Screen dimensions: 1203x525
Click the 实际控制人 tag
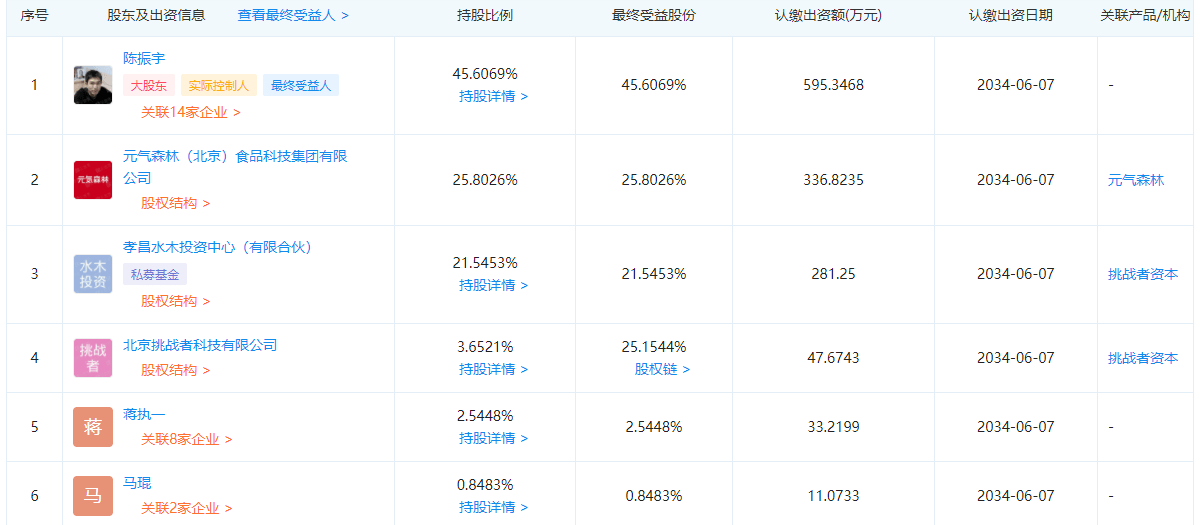pyautogui.click(x=219, y=86)
